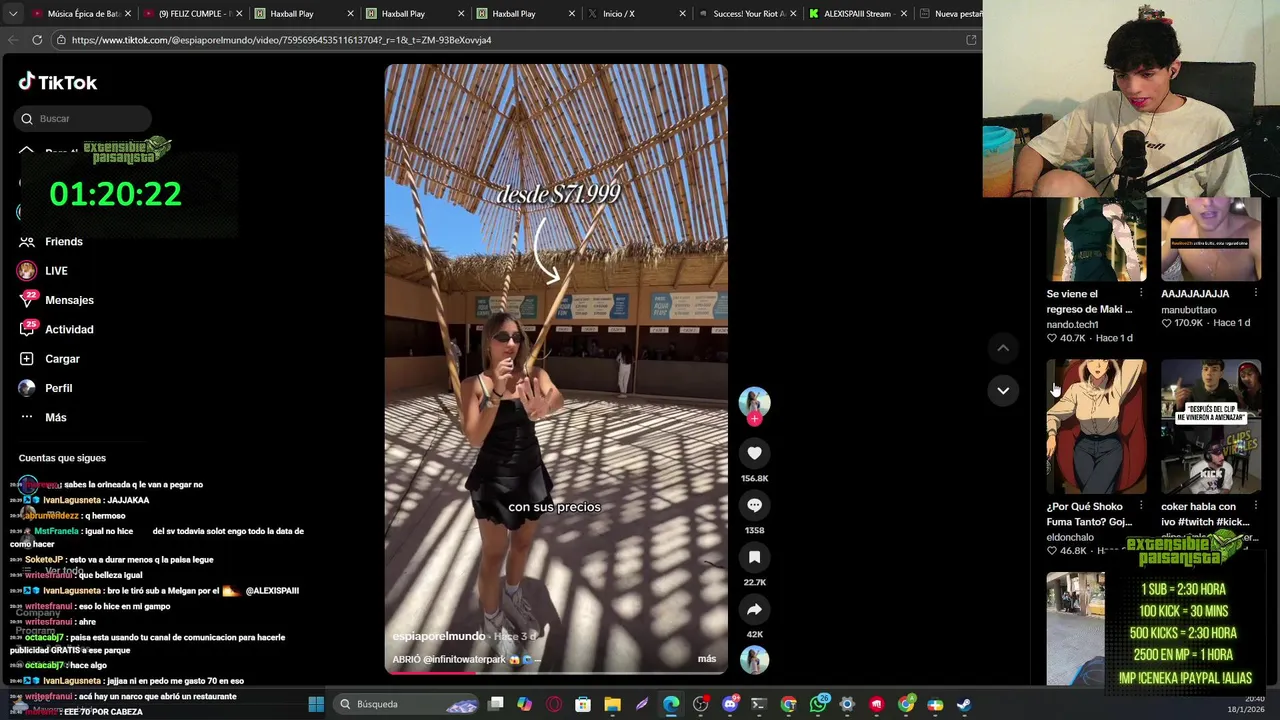Switch to the Inicio / X tab
This screenshot has height=720, width=1280.
(x=636, y=14)
